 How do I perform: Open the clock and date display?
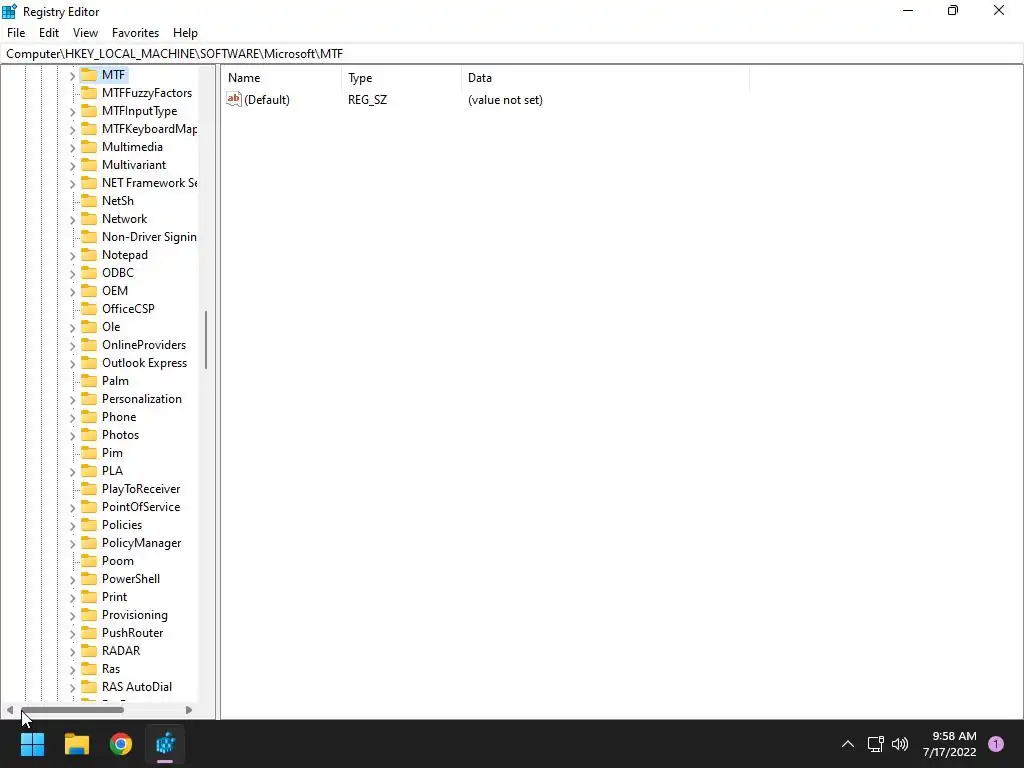pos(950,744)
